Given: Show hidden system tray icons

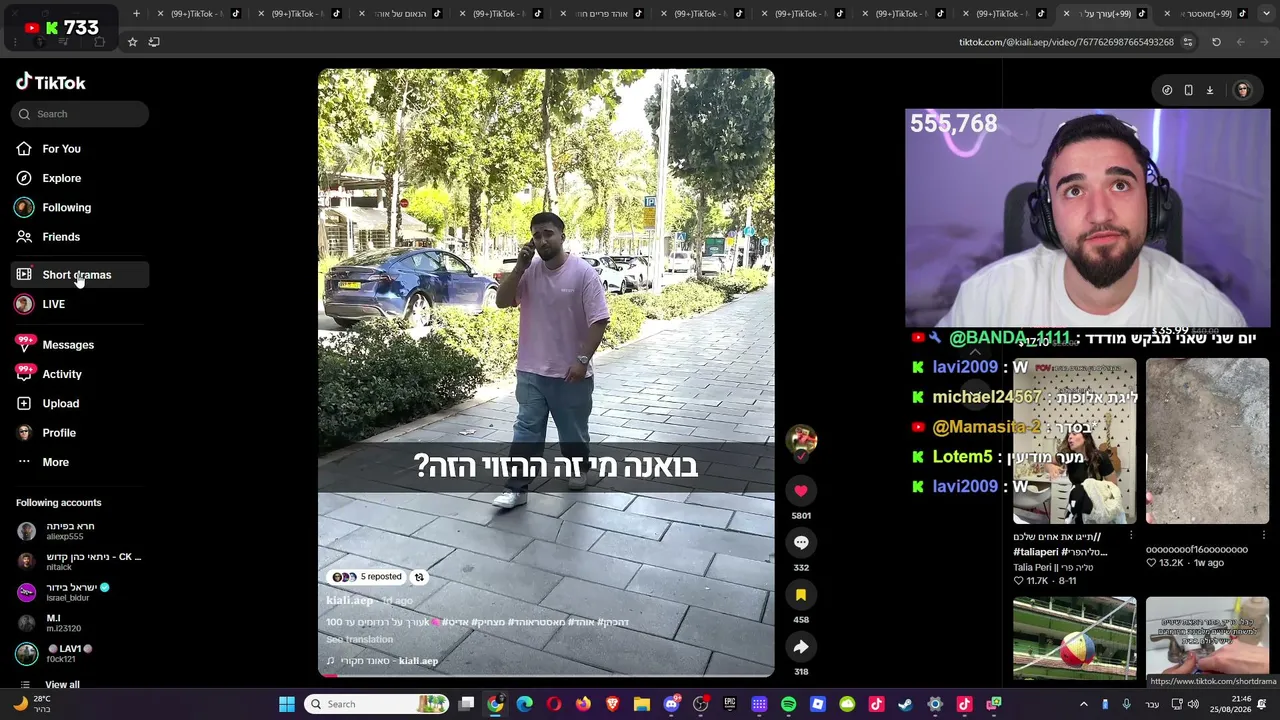Looking at the screenshot, I should (x=1084, y=704).
